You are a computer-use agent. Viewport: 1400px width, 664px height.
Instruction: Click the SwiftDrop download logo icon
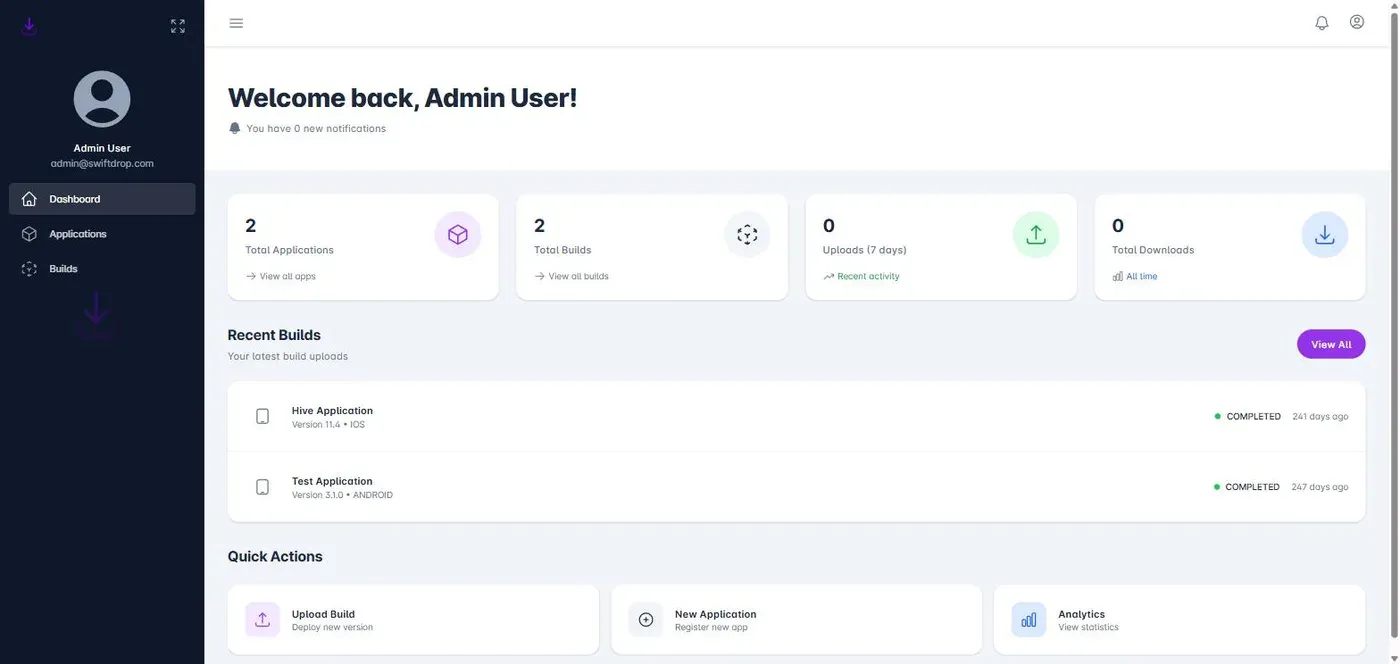[x=29, y=25]
